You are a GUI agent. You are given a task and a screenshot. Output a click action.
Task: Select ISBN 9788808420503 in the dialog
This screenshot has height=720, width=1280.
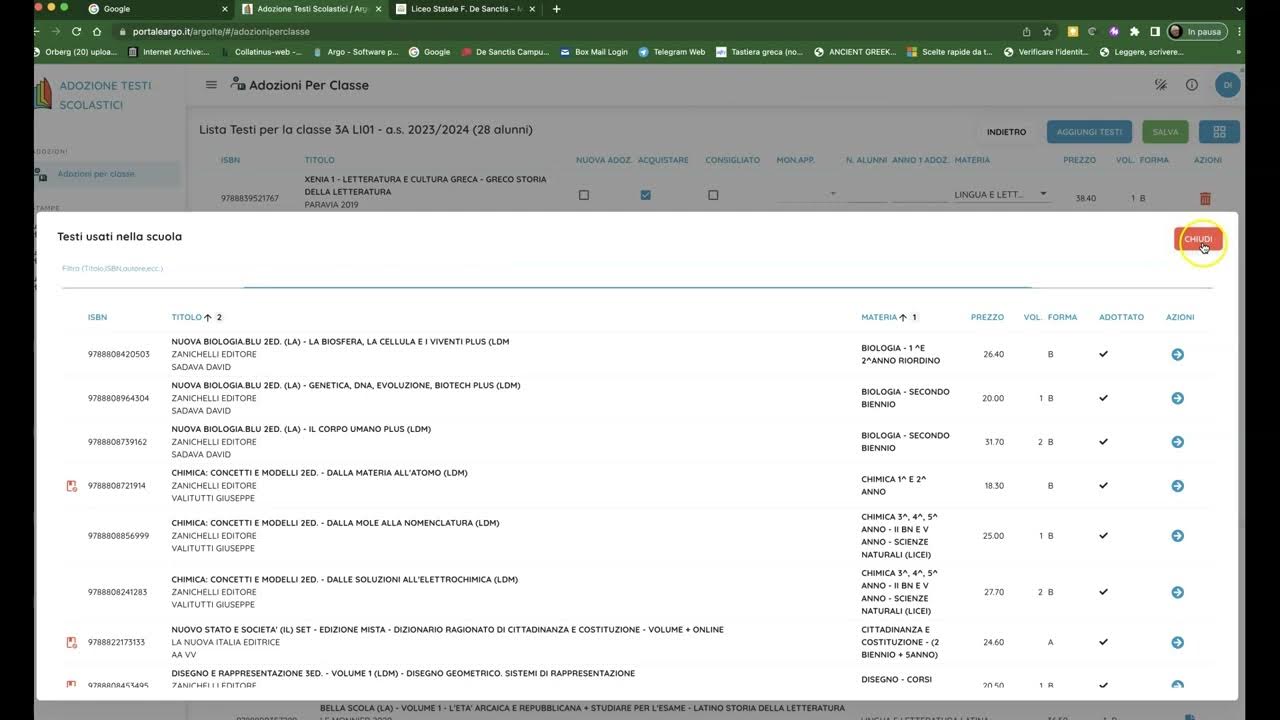coord(118,354)
